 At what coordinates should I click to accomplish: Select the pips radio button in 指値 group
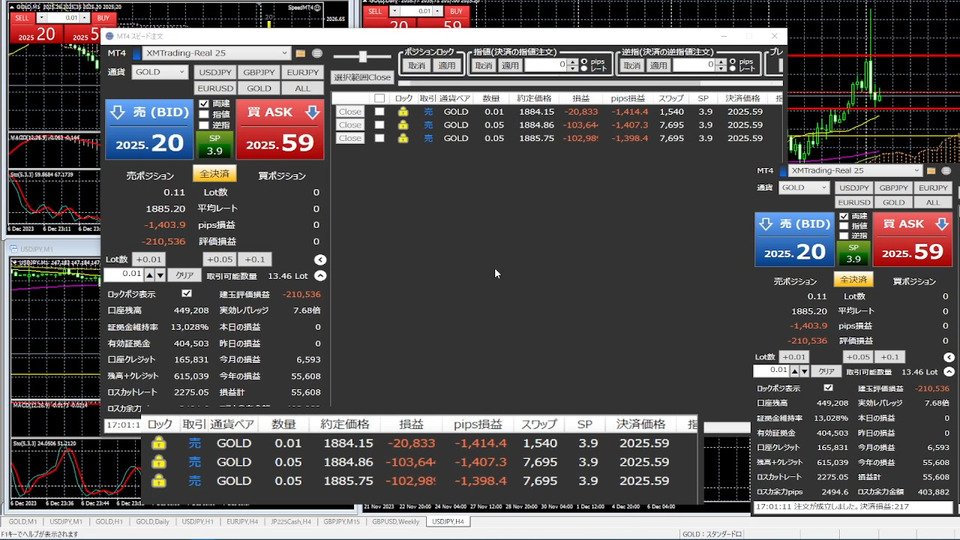[583, 61]
